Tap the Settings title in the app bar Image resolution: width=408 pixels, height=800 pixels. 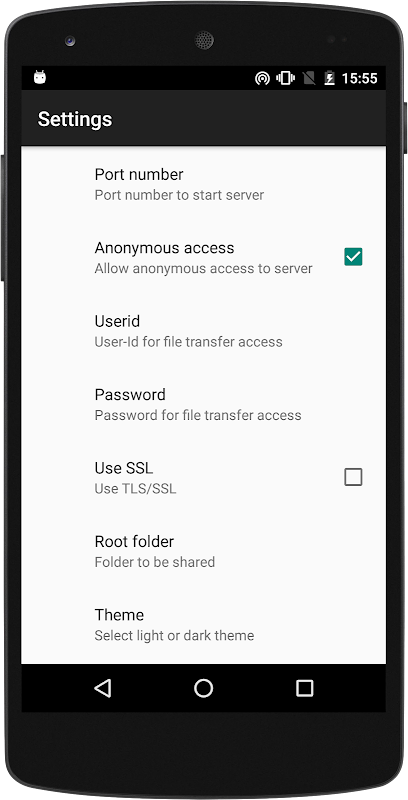[x=75, y=119]
